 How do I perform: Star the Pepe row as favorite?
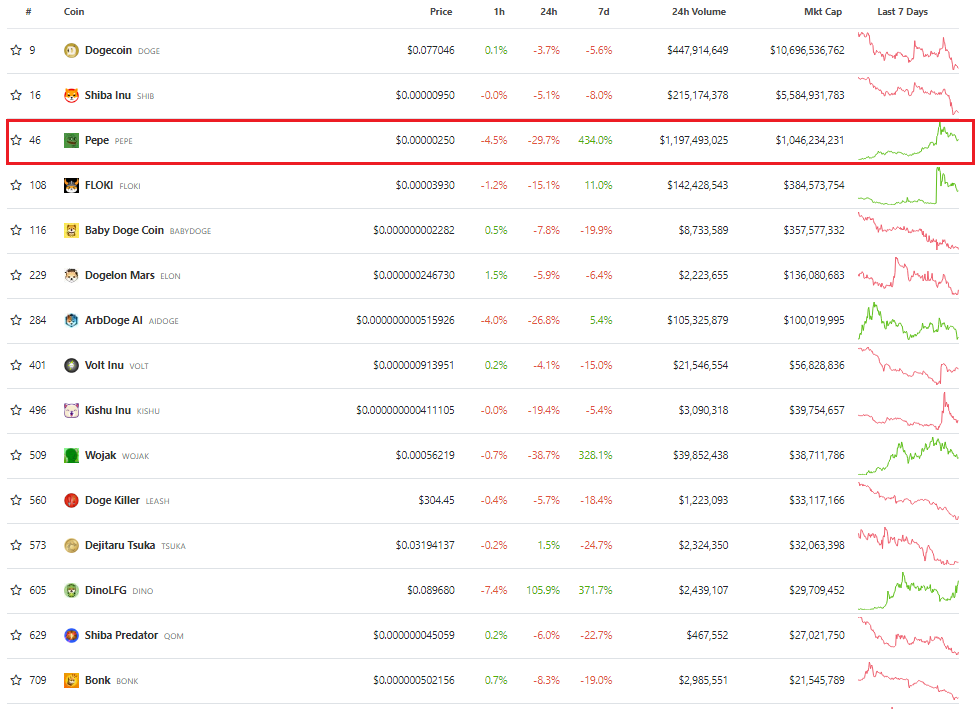coord(16,140)
